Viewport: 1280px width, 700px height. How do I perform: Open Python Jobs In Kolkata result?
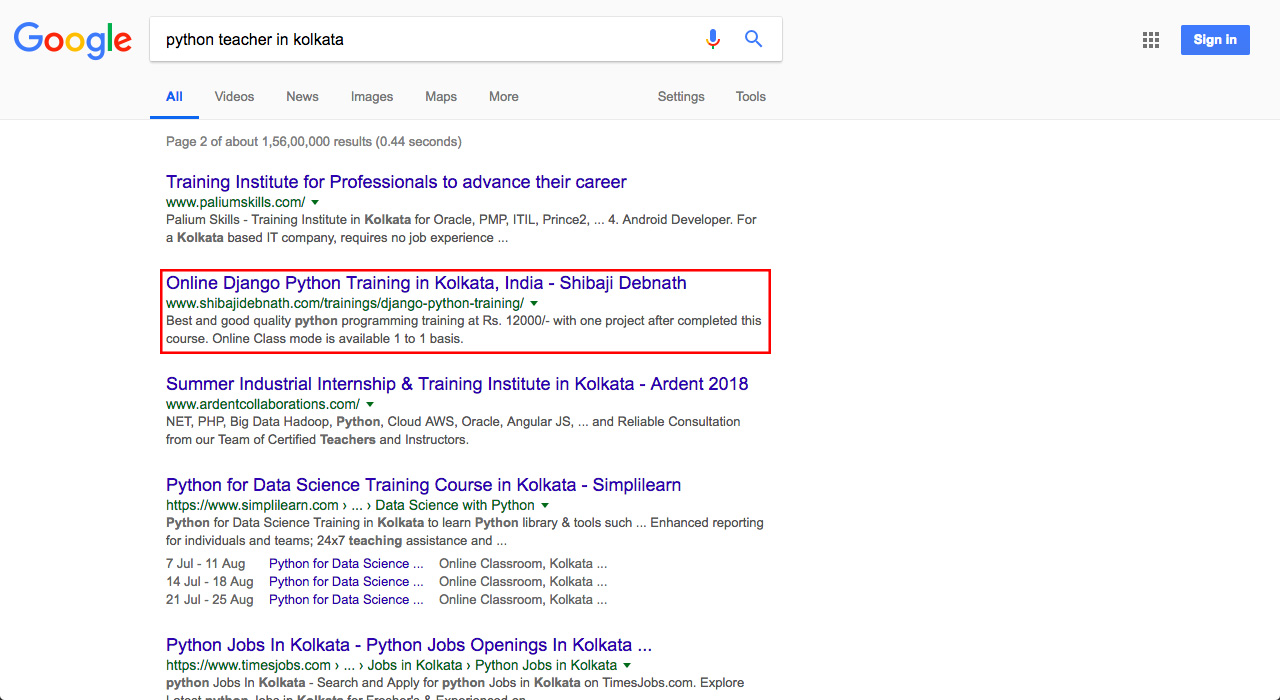(409, 645)
